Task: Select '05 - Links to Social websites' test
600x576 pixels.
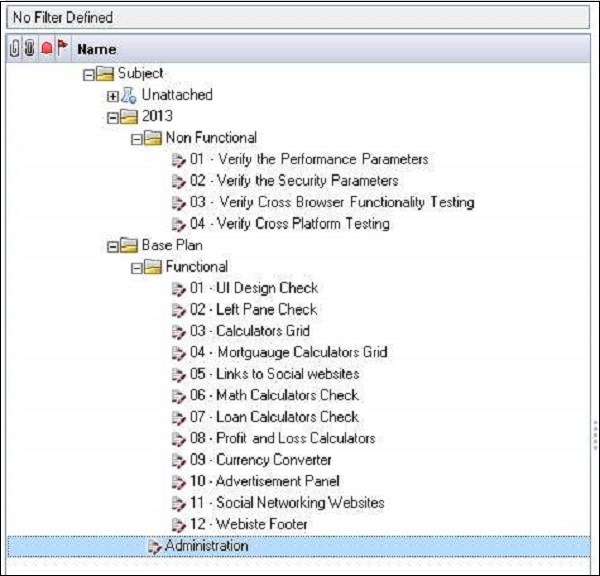Action: (x=275, y=374)
